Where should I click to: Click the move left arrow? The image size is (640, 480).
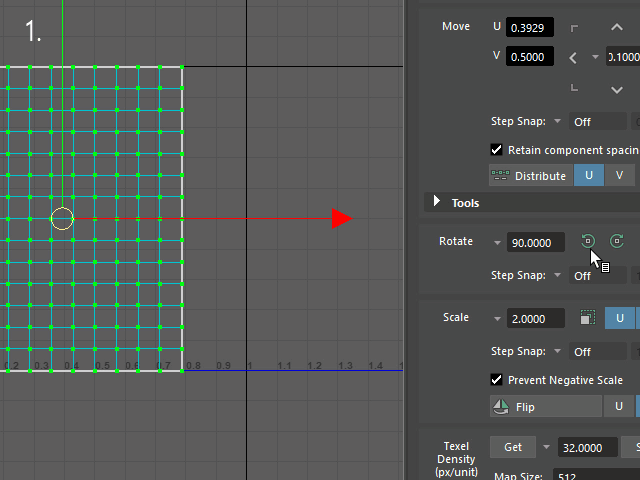tap(573, 57)
